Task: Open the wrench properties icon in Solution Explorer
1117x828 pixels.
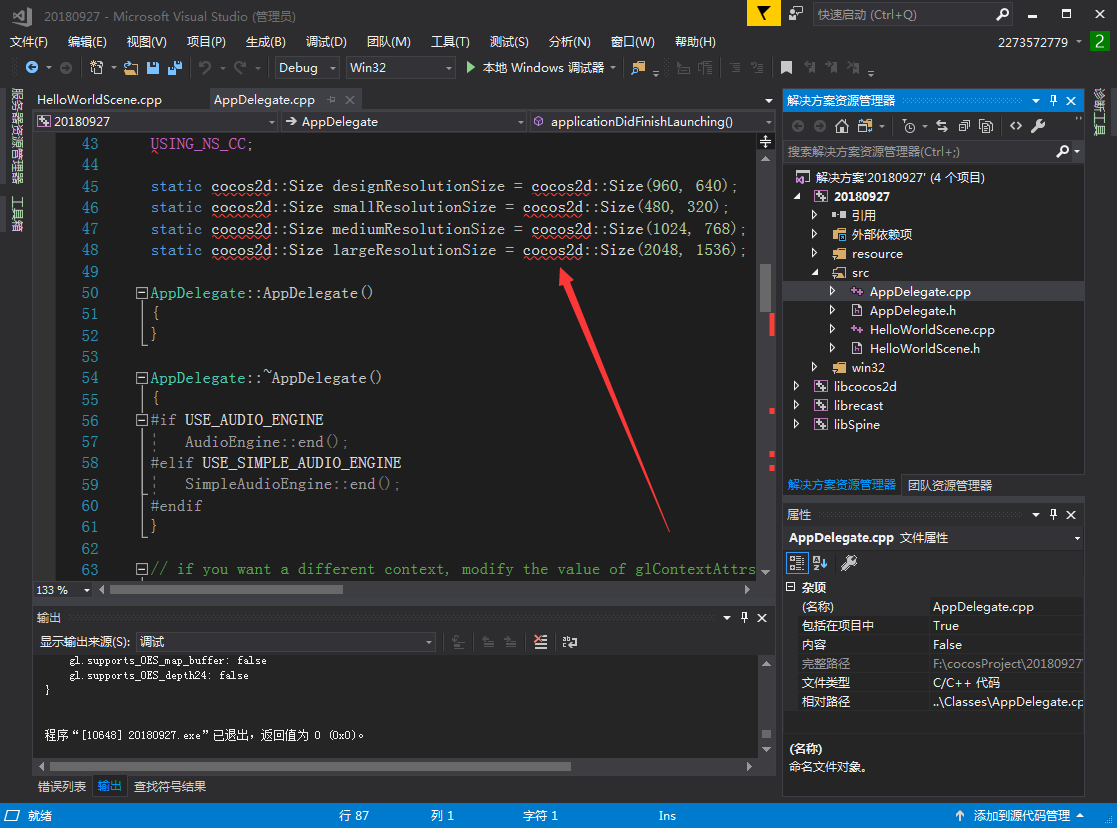Action: pos(1038,126)
